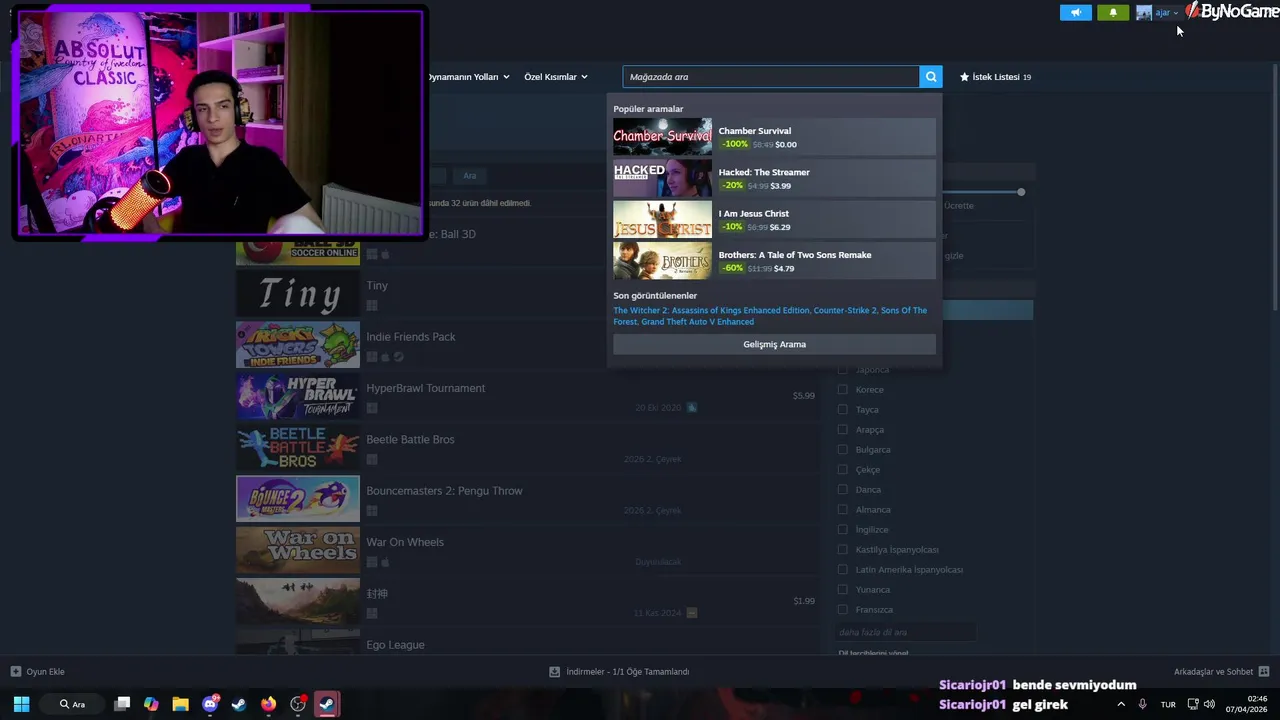Open Chamber Survival thumbnail image
The width and height of the screenshot is (1280, 720).
click(x=662, y=137)
